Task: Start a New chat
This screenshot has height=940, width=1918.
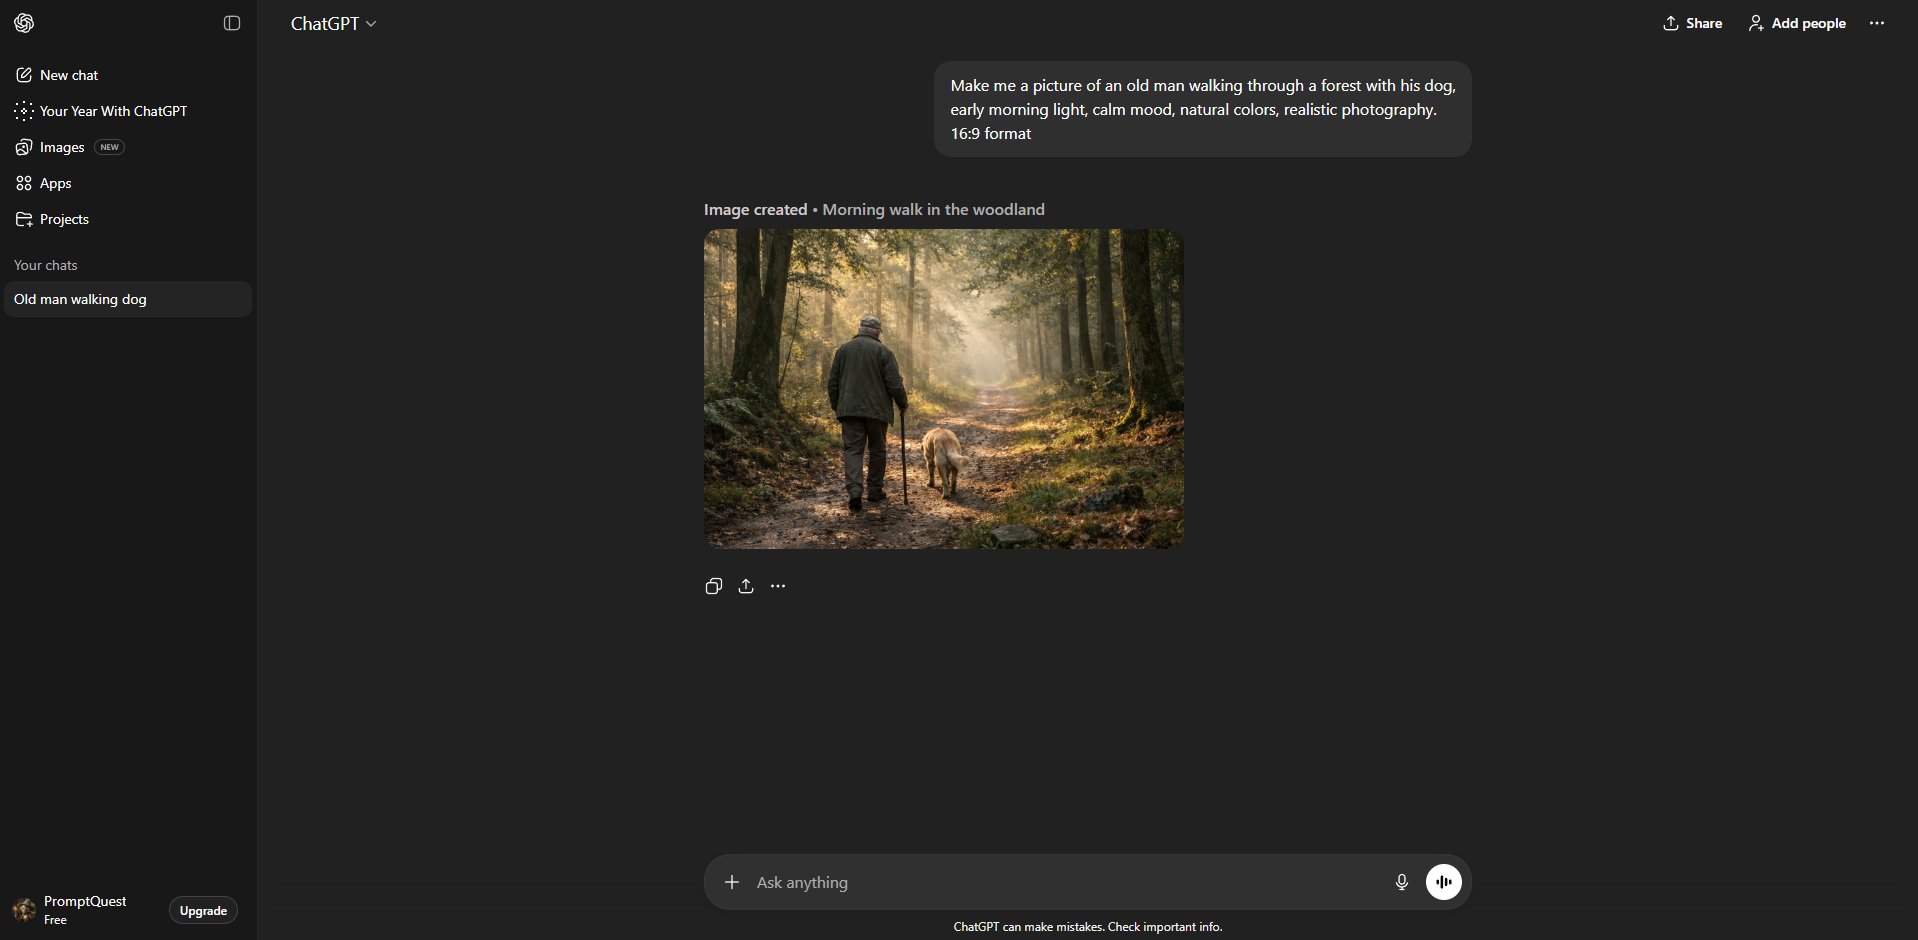Action: pos(69,75)
